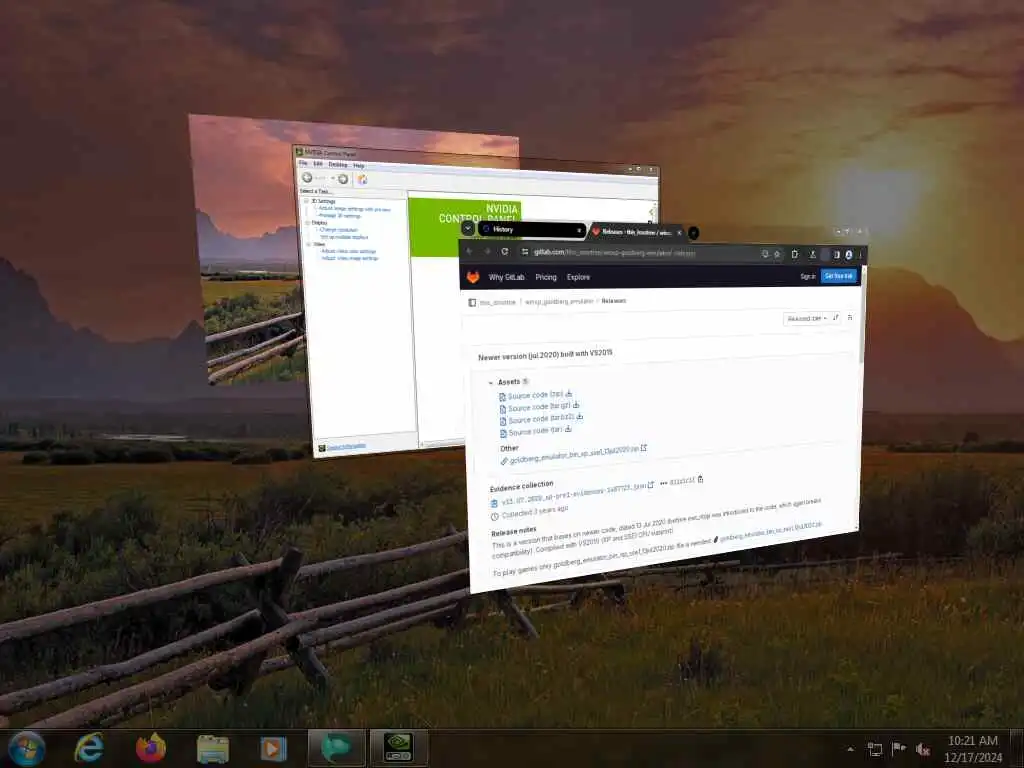Select the browser taskbar button beside the NVIDIA button

click(336, 748)
